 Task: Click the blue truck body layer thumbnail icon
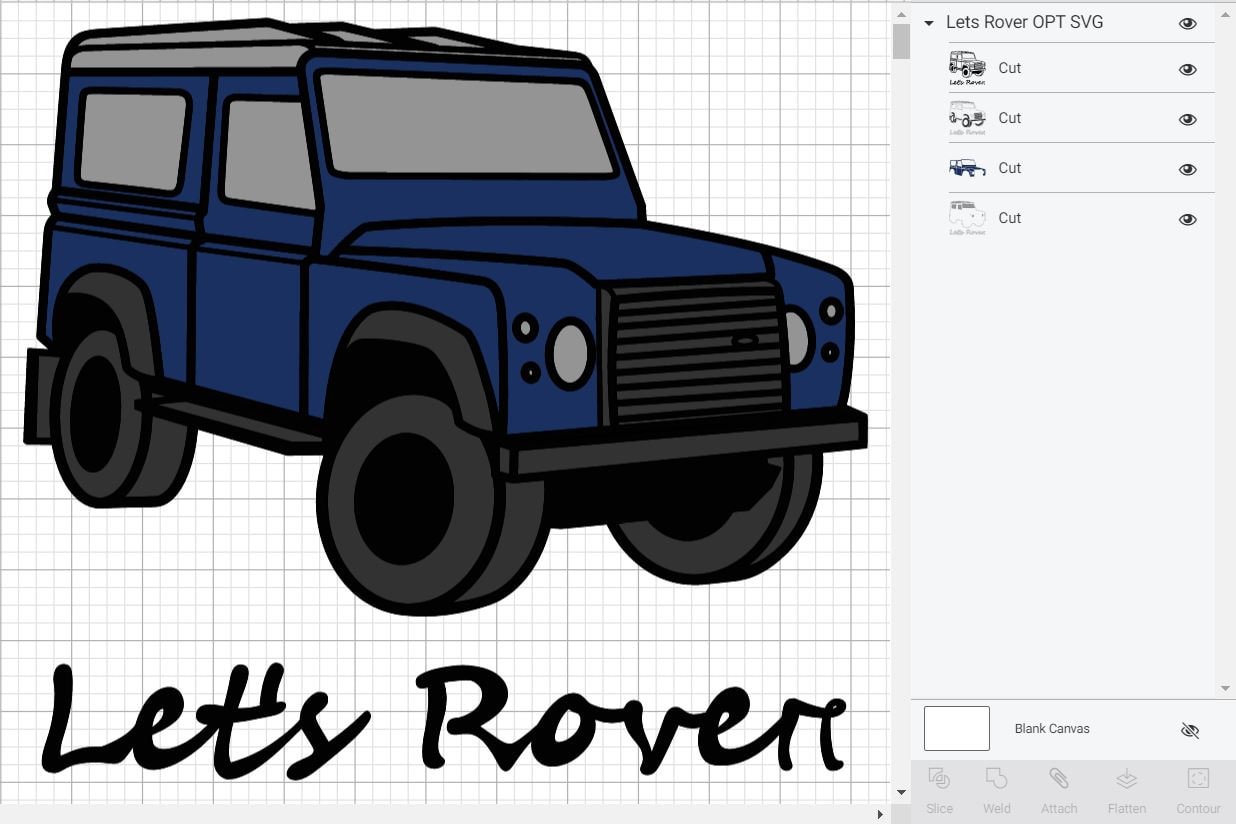point(965,168)
